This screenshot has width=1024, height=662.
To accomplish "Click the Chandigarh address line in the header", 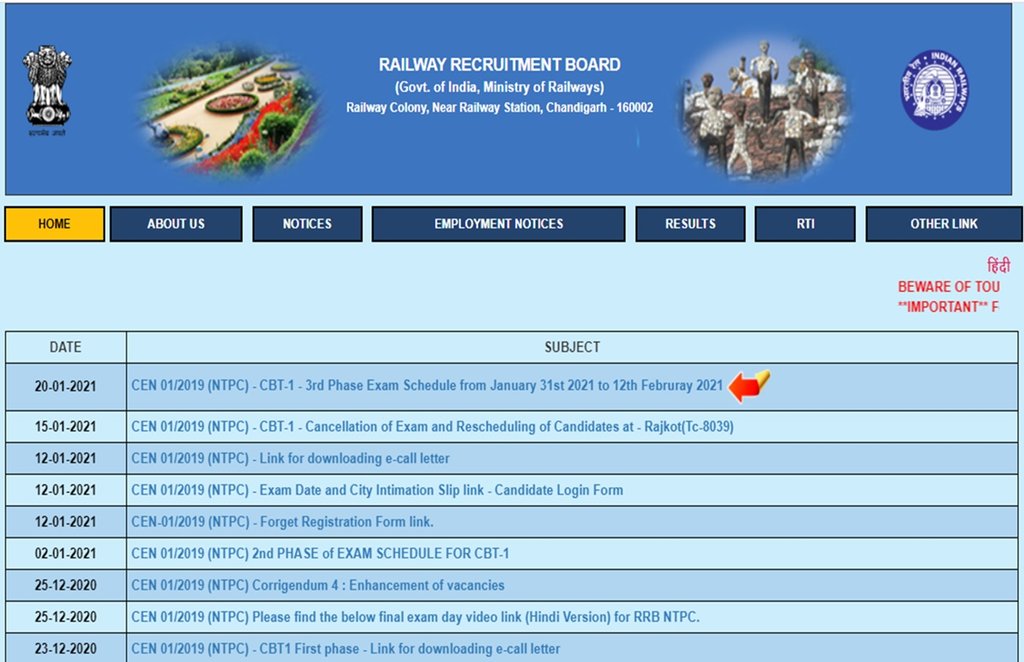I will point(500,108).
